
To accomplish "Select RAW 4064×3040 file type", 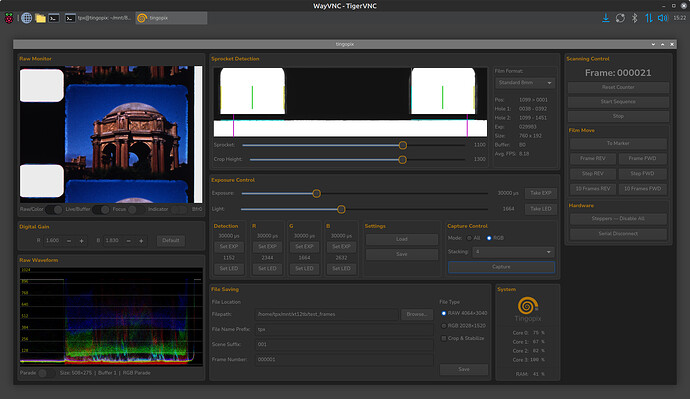I will click(x=444, y=313).
